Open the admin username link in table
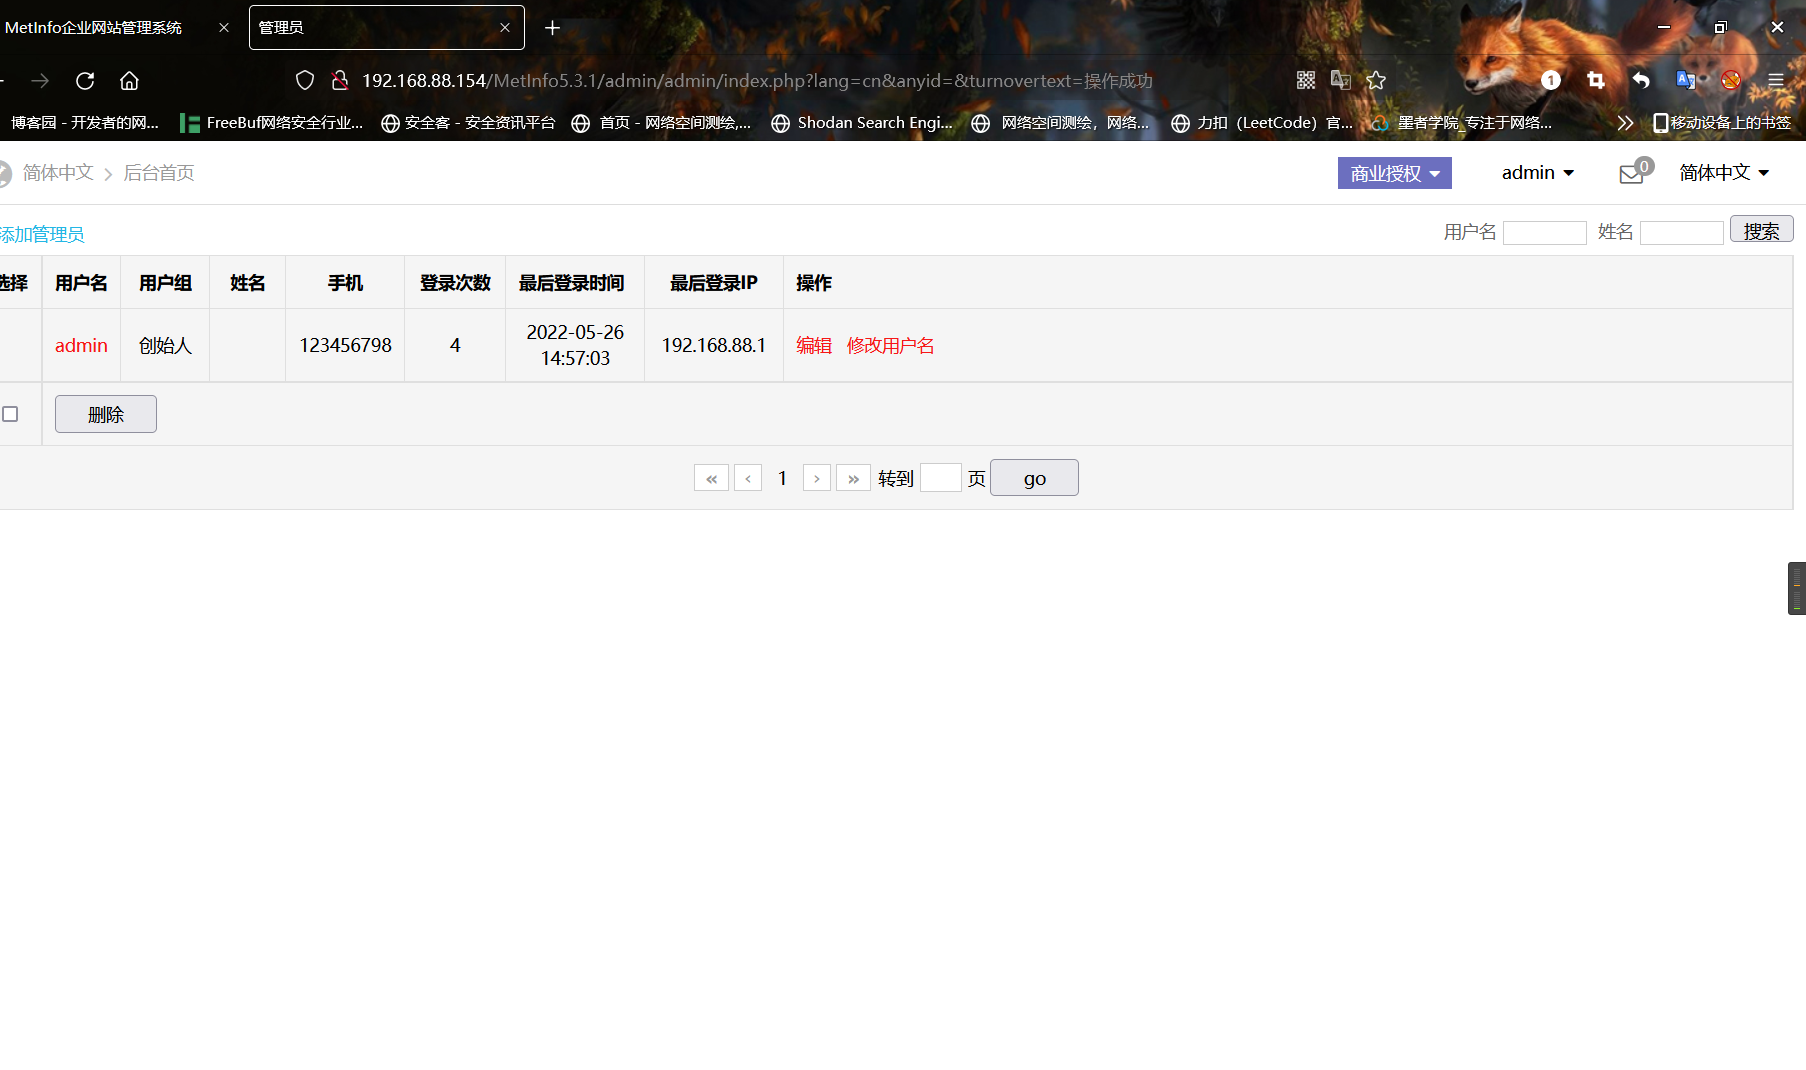The image size is (1806, 1070). (81, 346)
